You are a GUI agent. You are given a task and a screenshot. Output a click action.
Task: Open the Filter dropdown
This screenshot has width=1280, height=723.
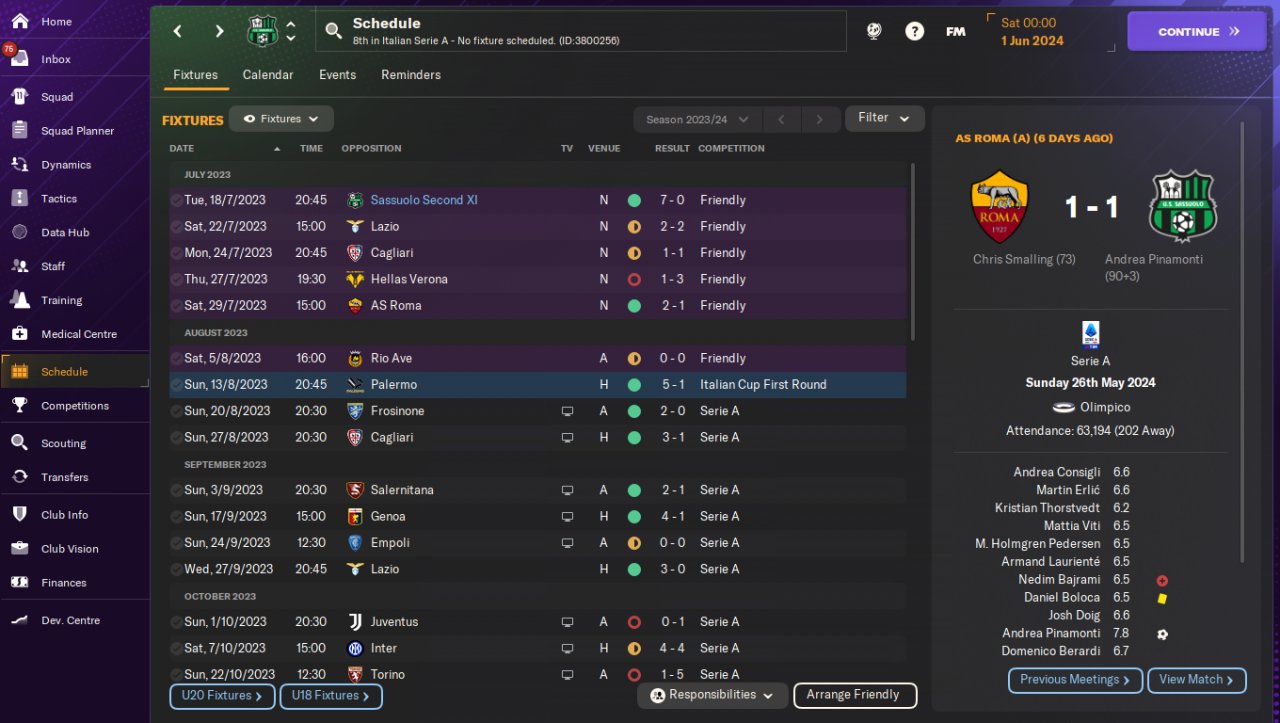(x=884, y=118)
